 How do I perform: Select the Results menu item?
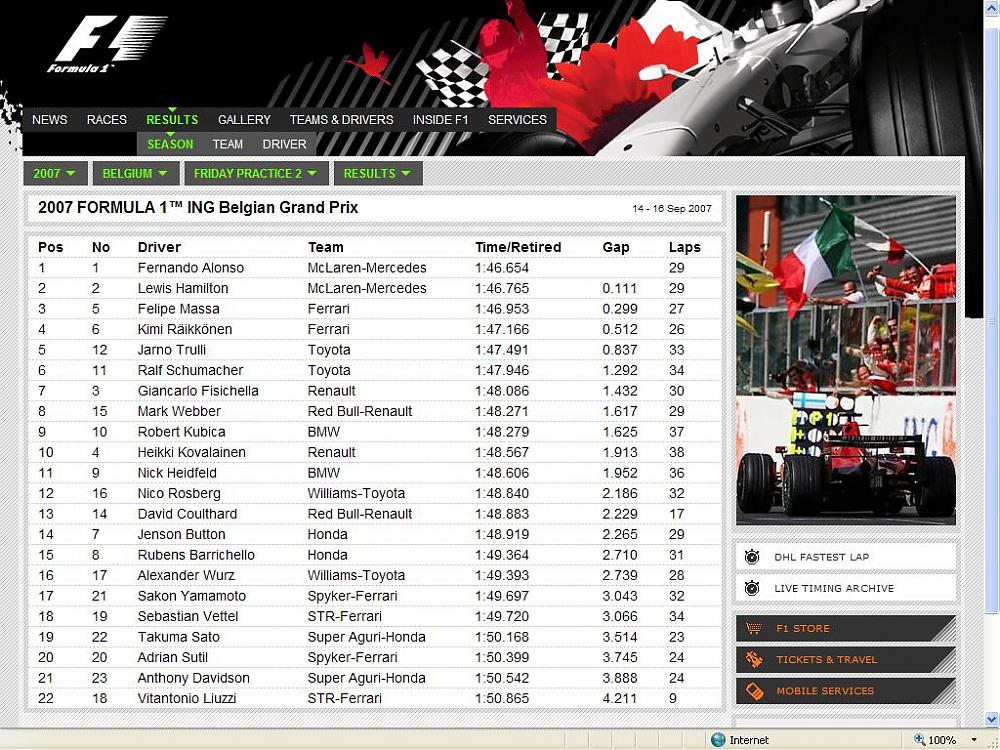(x=172, y=120)
